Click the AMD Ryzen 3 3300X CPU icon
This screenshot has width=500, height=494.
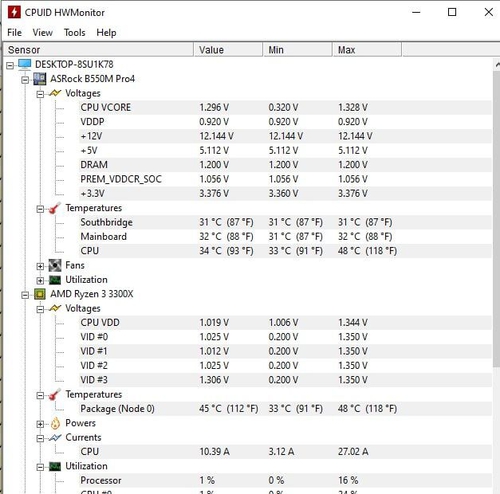coord(40,294)
